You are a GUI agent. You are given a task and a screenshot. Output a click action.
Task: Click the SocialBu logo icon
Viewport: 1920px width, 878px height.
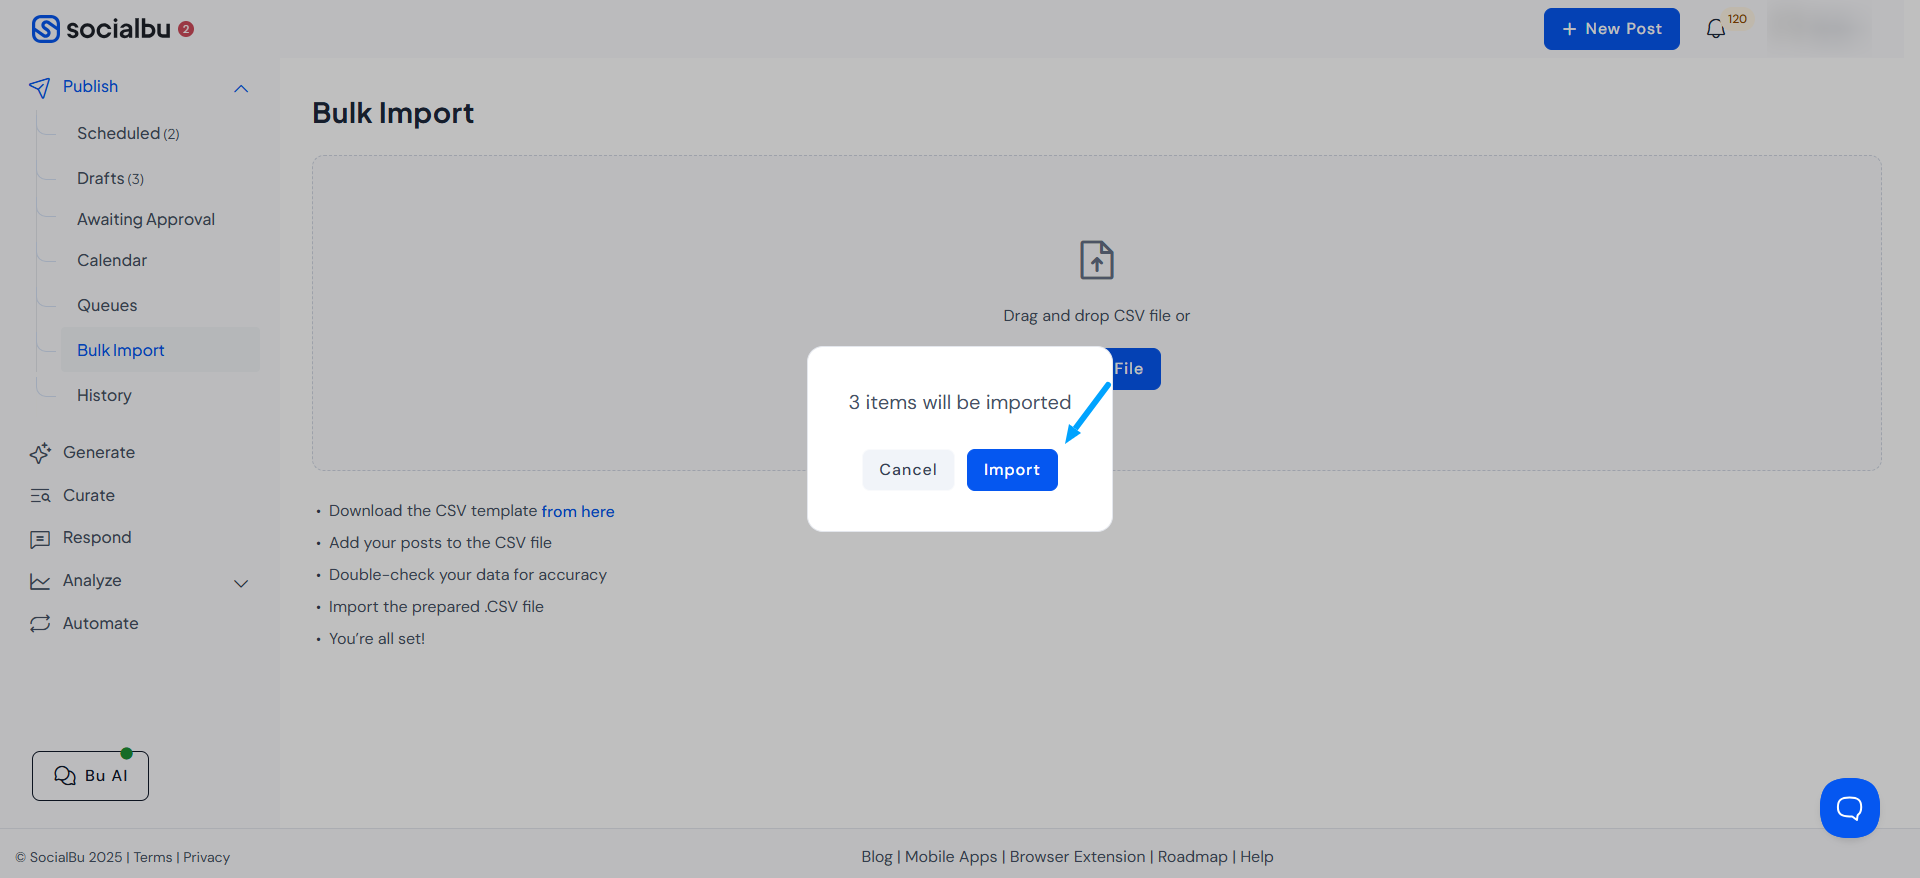(x=45, y=29)
